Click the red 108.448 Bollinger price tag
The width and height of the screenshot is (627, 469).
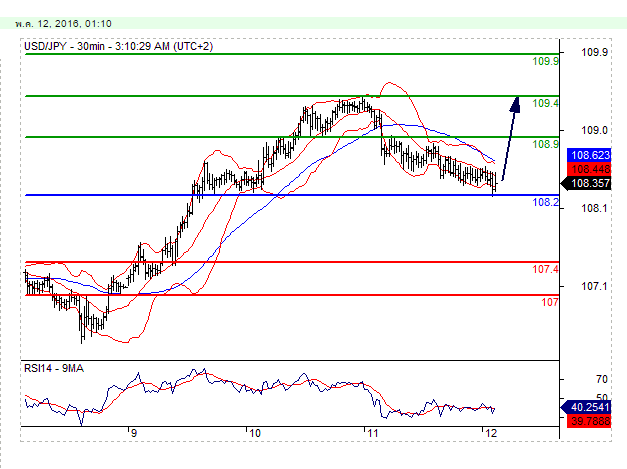pyautogui.click(x=589, y=169)
